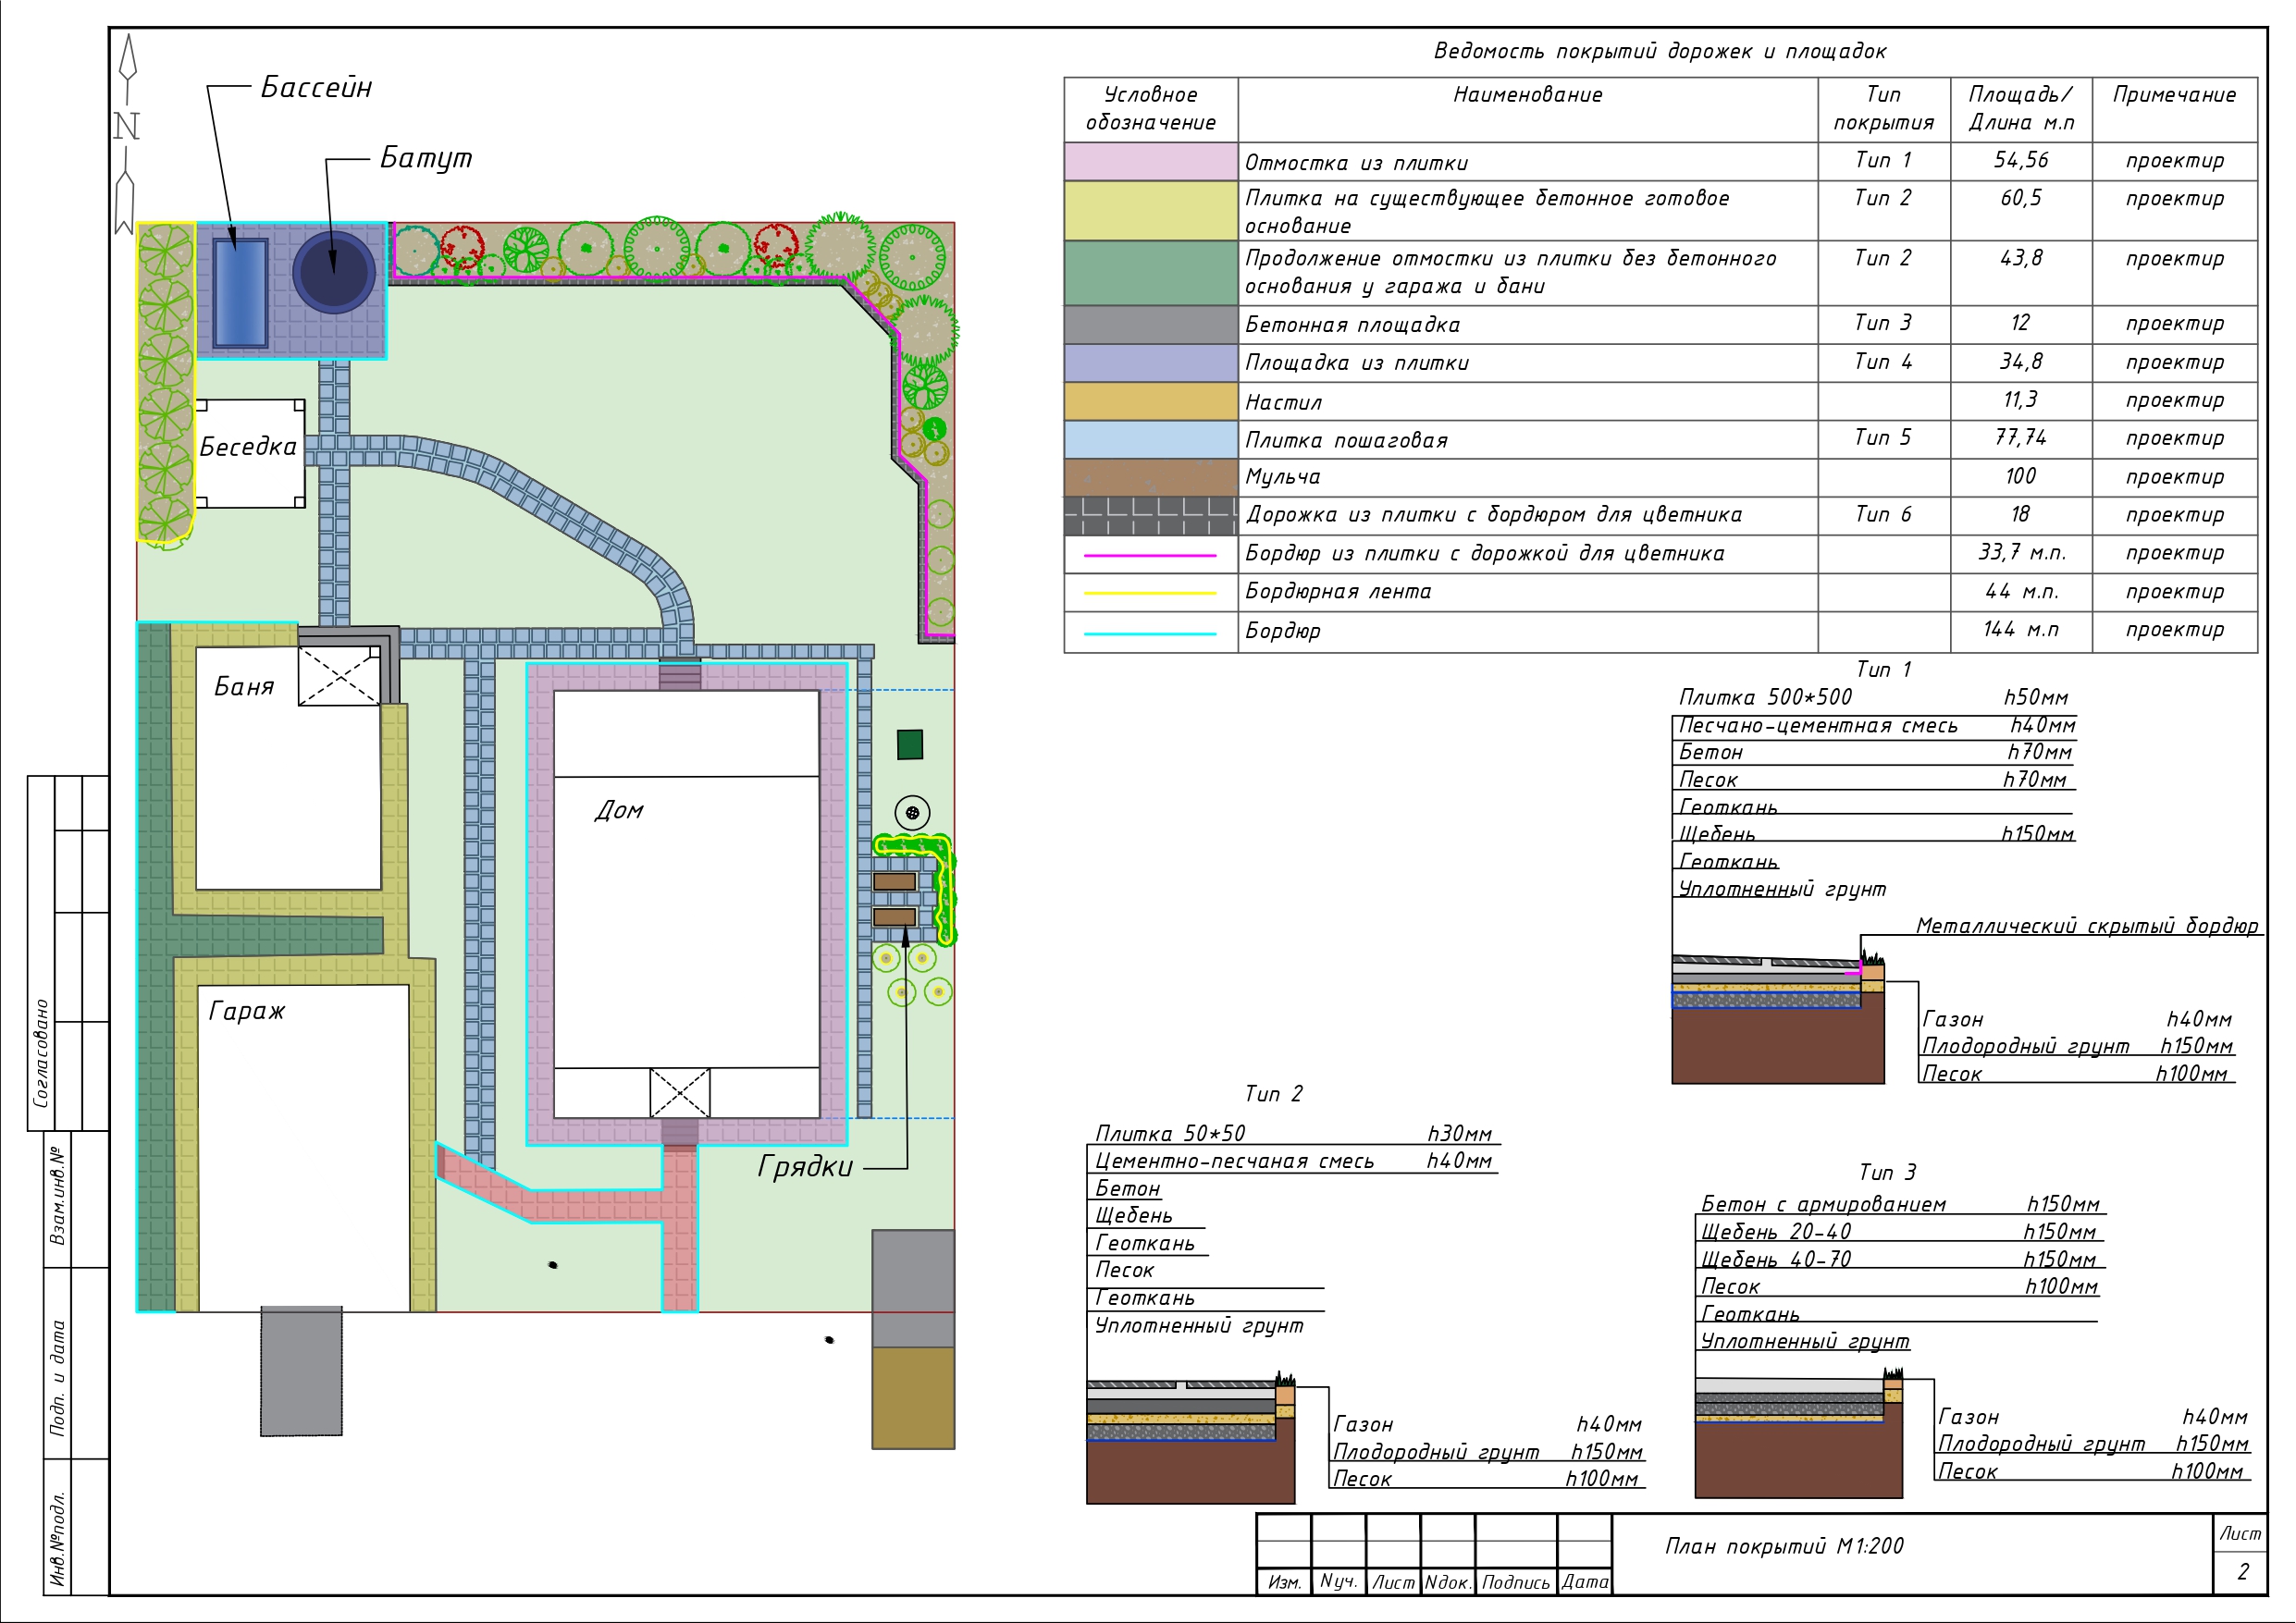Click the 'Металлический скрытый бордюр' annotation

coord(2086,926)
